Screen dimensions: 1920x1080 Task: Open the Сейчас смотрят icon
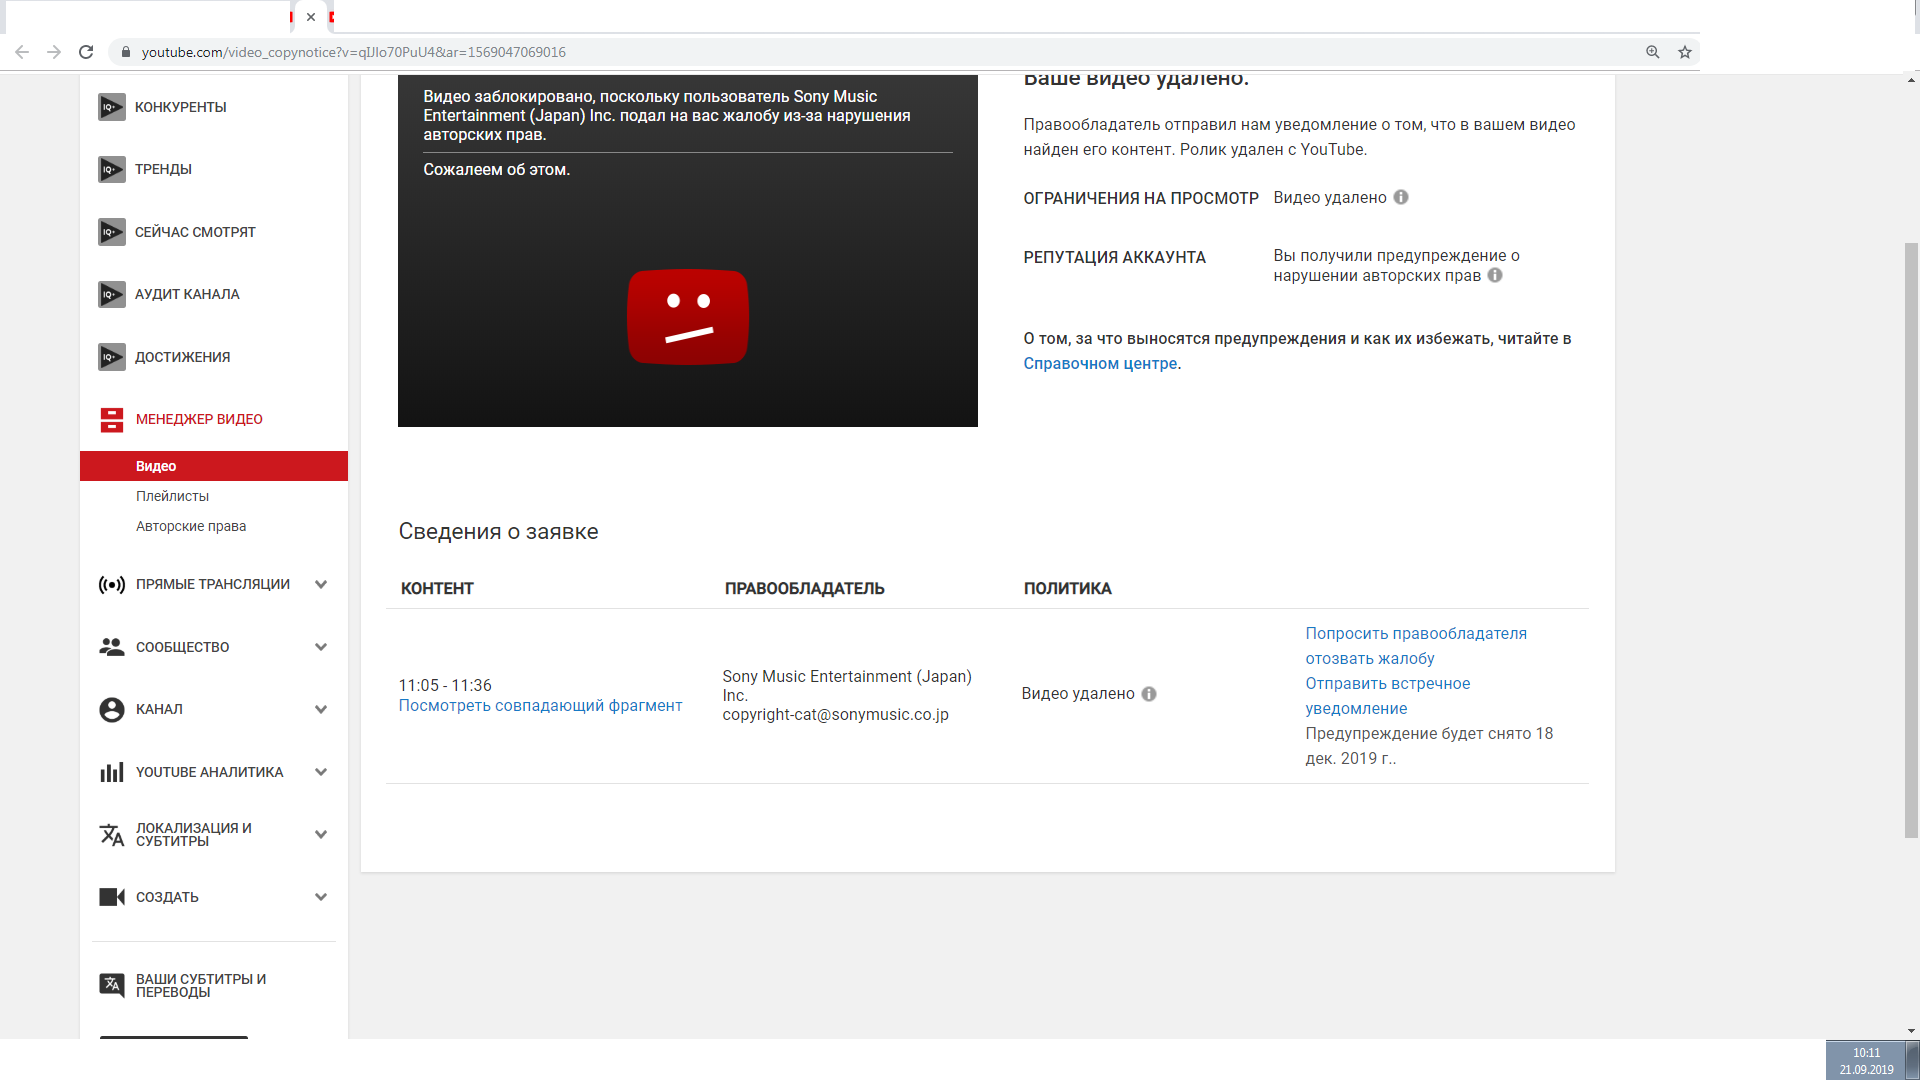pyautogui.click(x=112, y=232)
